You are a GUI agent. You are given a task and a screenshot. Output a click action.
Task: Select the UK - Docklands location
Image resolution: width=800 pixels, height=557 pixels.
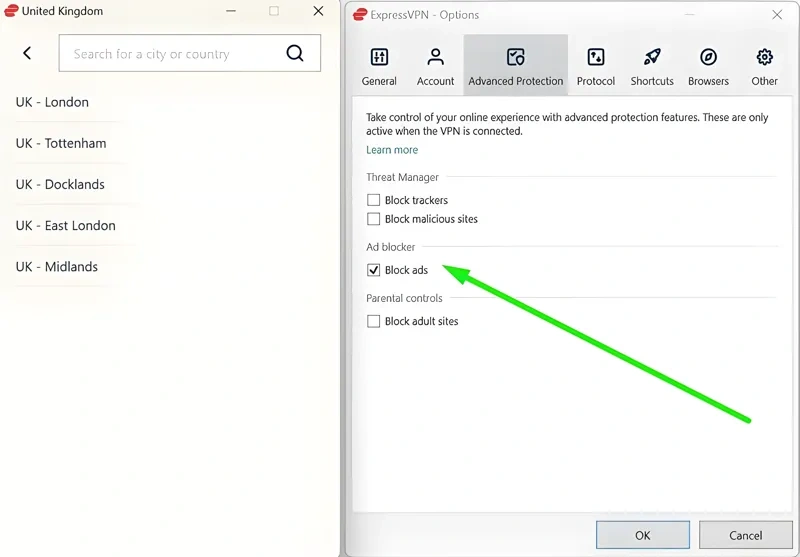tap(60, 184)
